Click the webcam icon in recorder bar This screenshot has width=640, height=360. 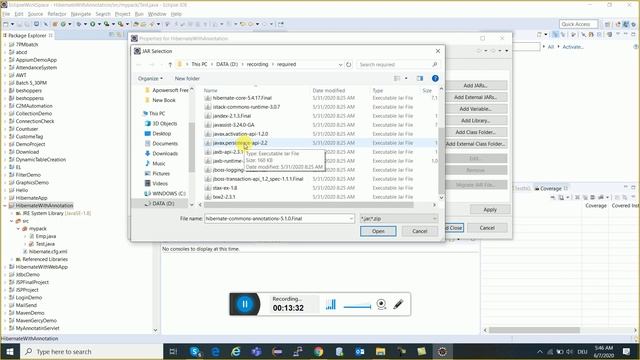coord(381,304)
